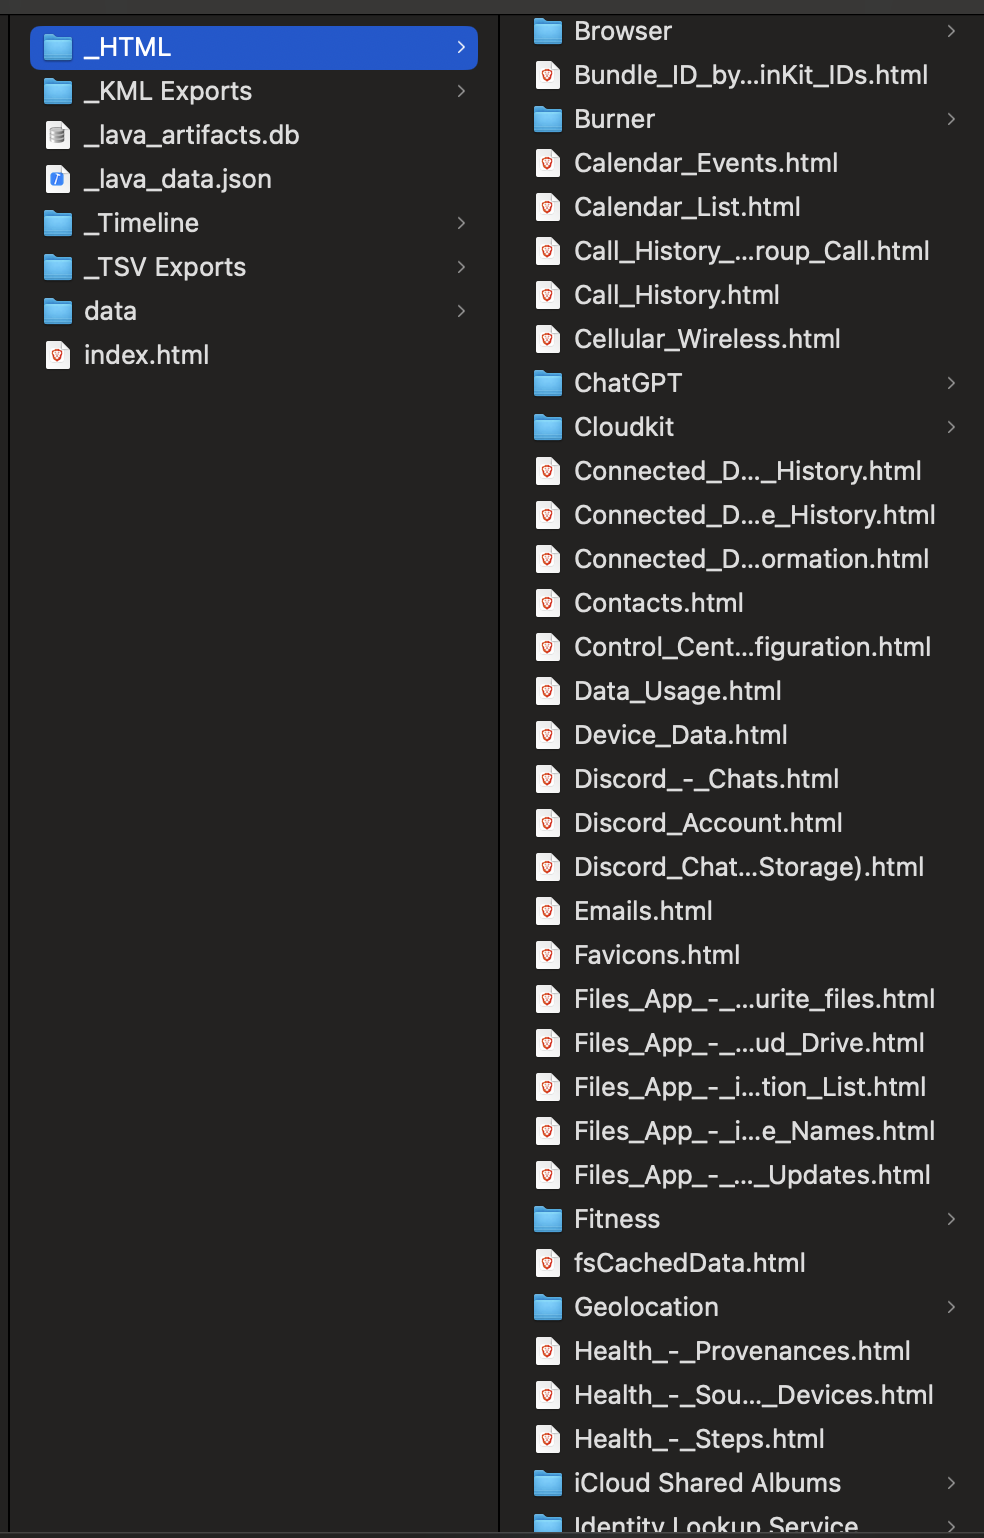The width and height of the screenshot is (984, 1538).
Task: Select the Favicons.html file
Action: (x=744, y=955)
